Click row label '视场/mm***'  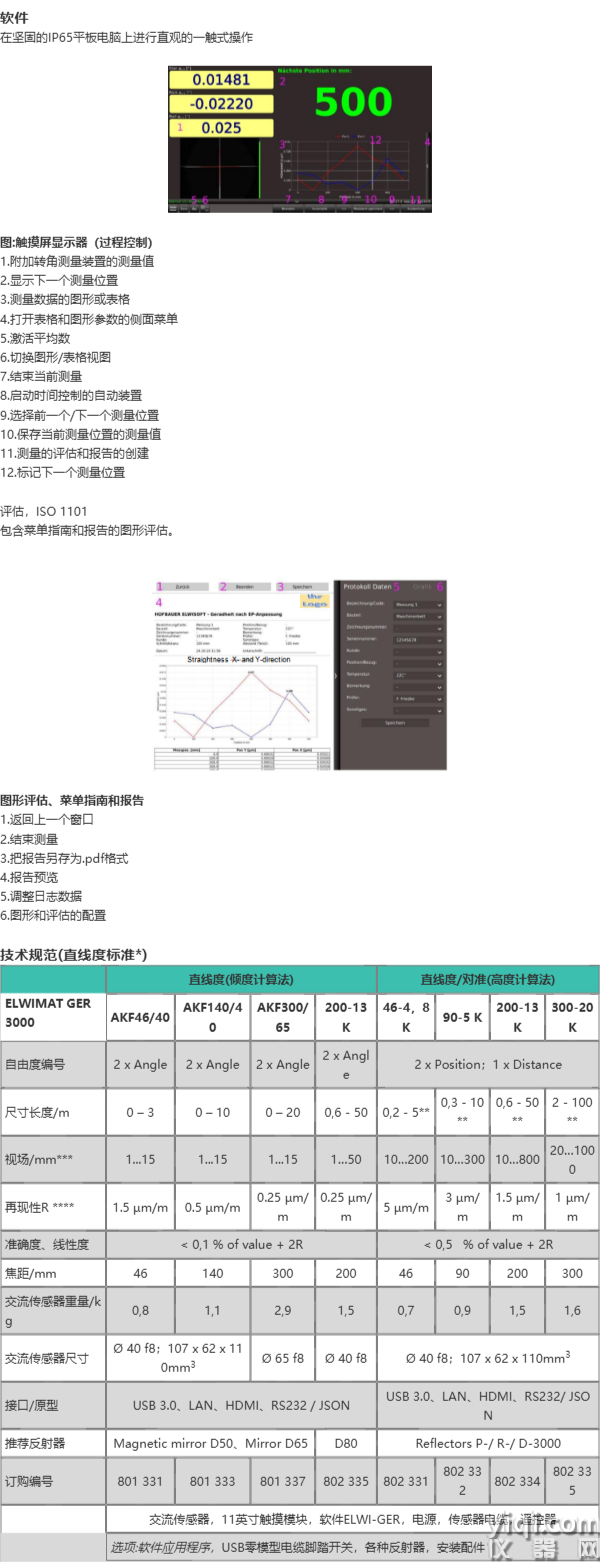pos(53,1159)
